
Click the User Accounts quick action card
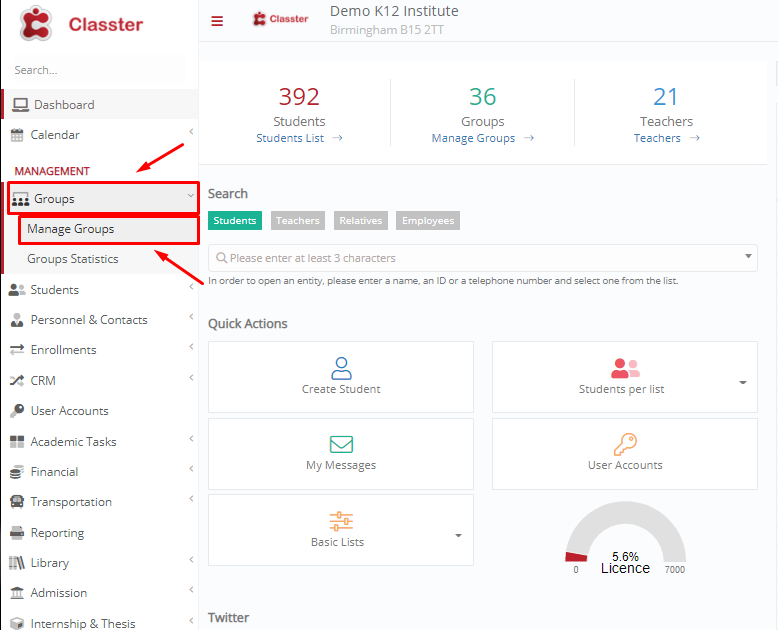pyautogui.click(x=625, y=453)
